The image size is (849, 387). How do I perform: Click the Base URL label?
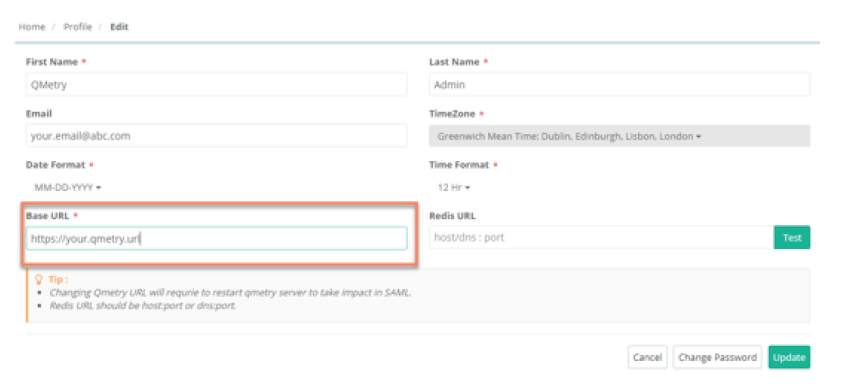pyautogui.click(x=48, y=215)
